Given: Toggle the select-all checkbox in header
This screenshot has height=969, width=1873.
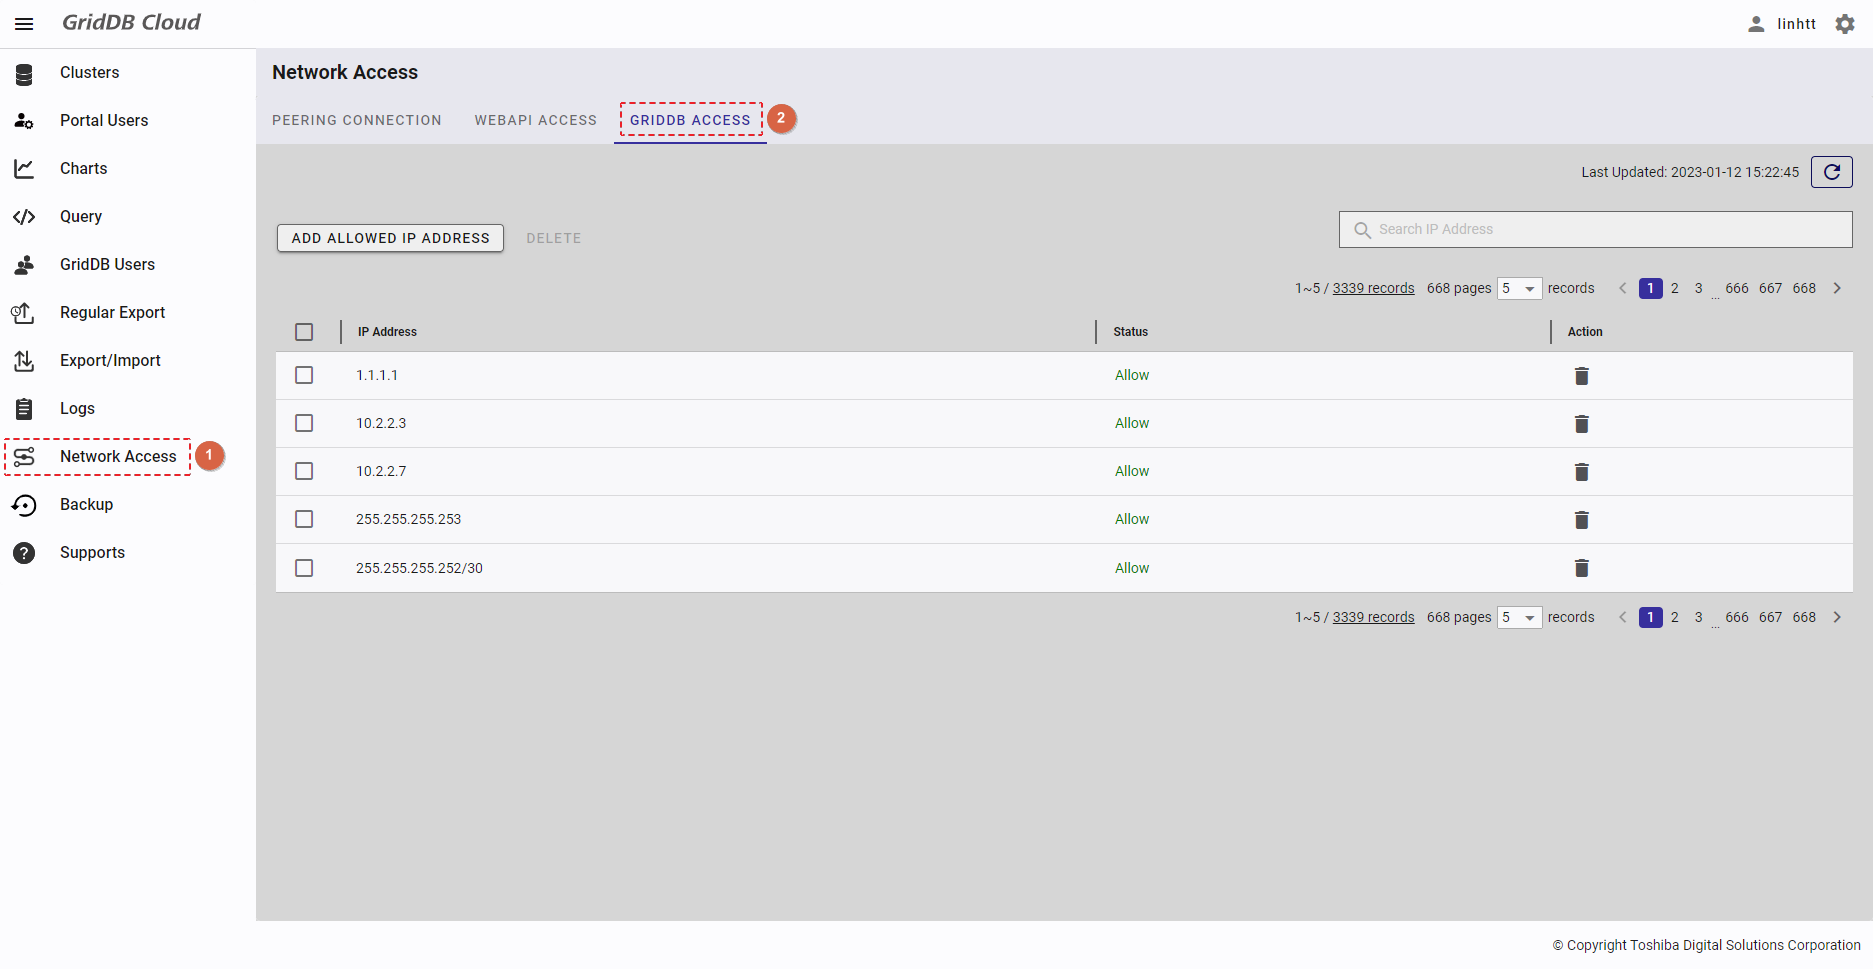Looking at the screenshot, I should pyautogui.click(x=304, y=332).
